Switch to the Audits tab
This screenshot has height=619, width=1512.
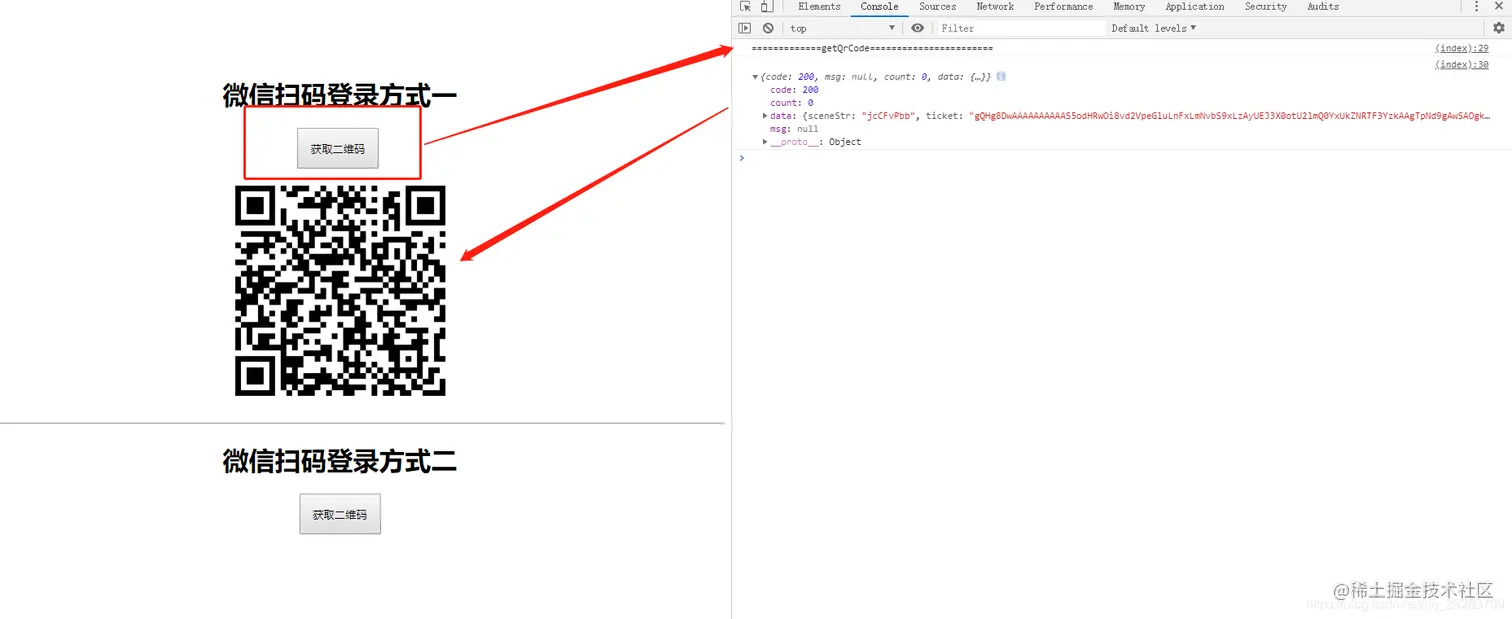point(1322,7)
